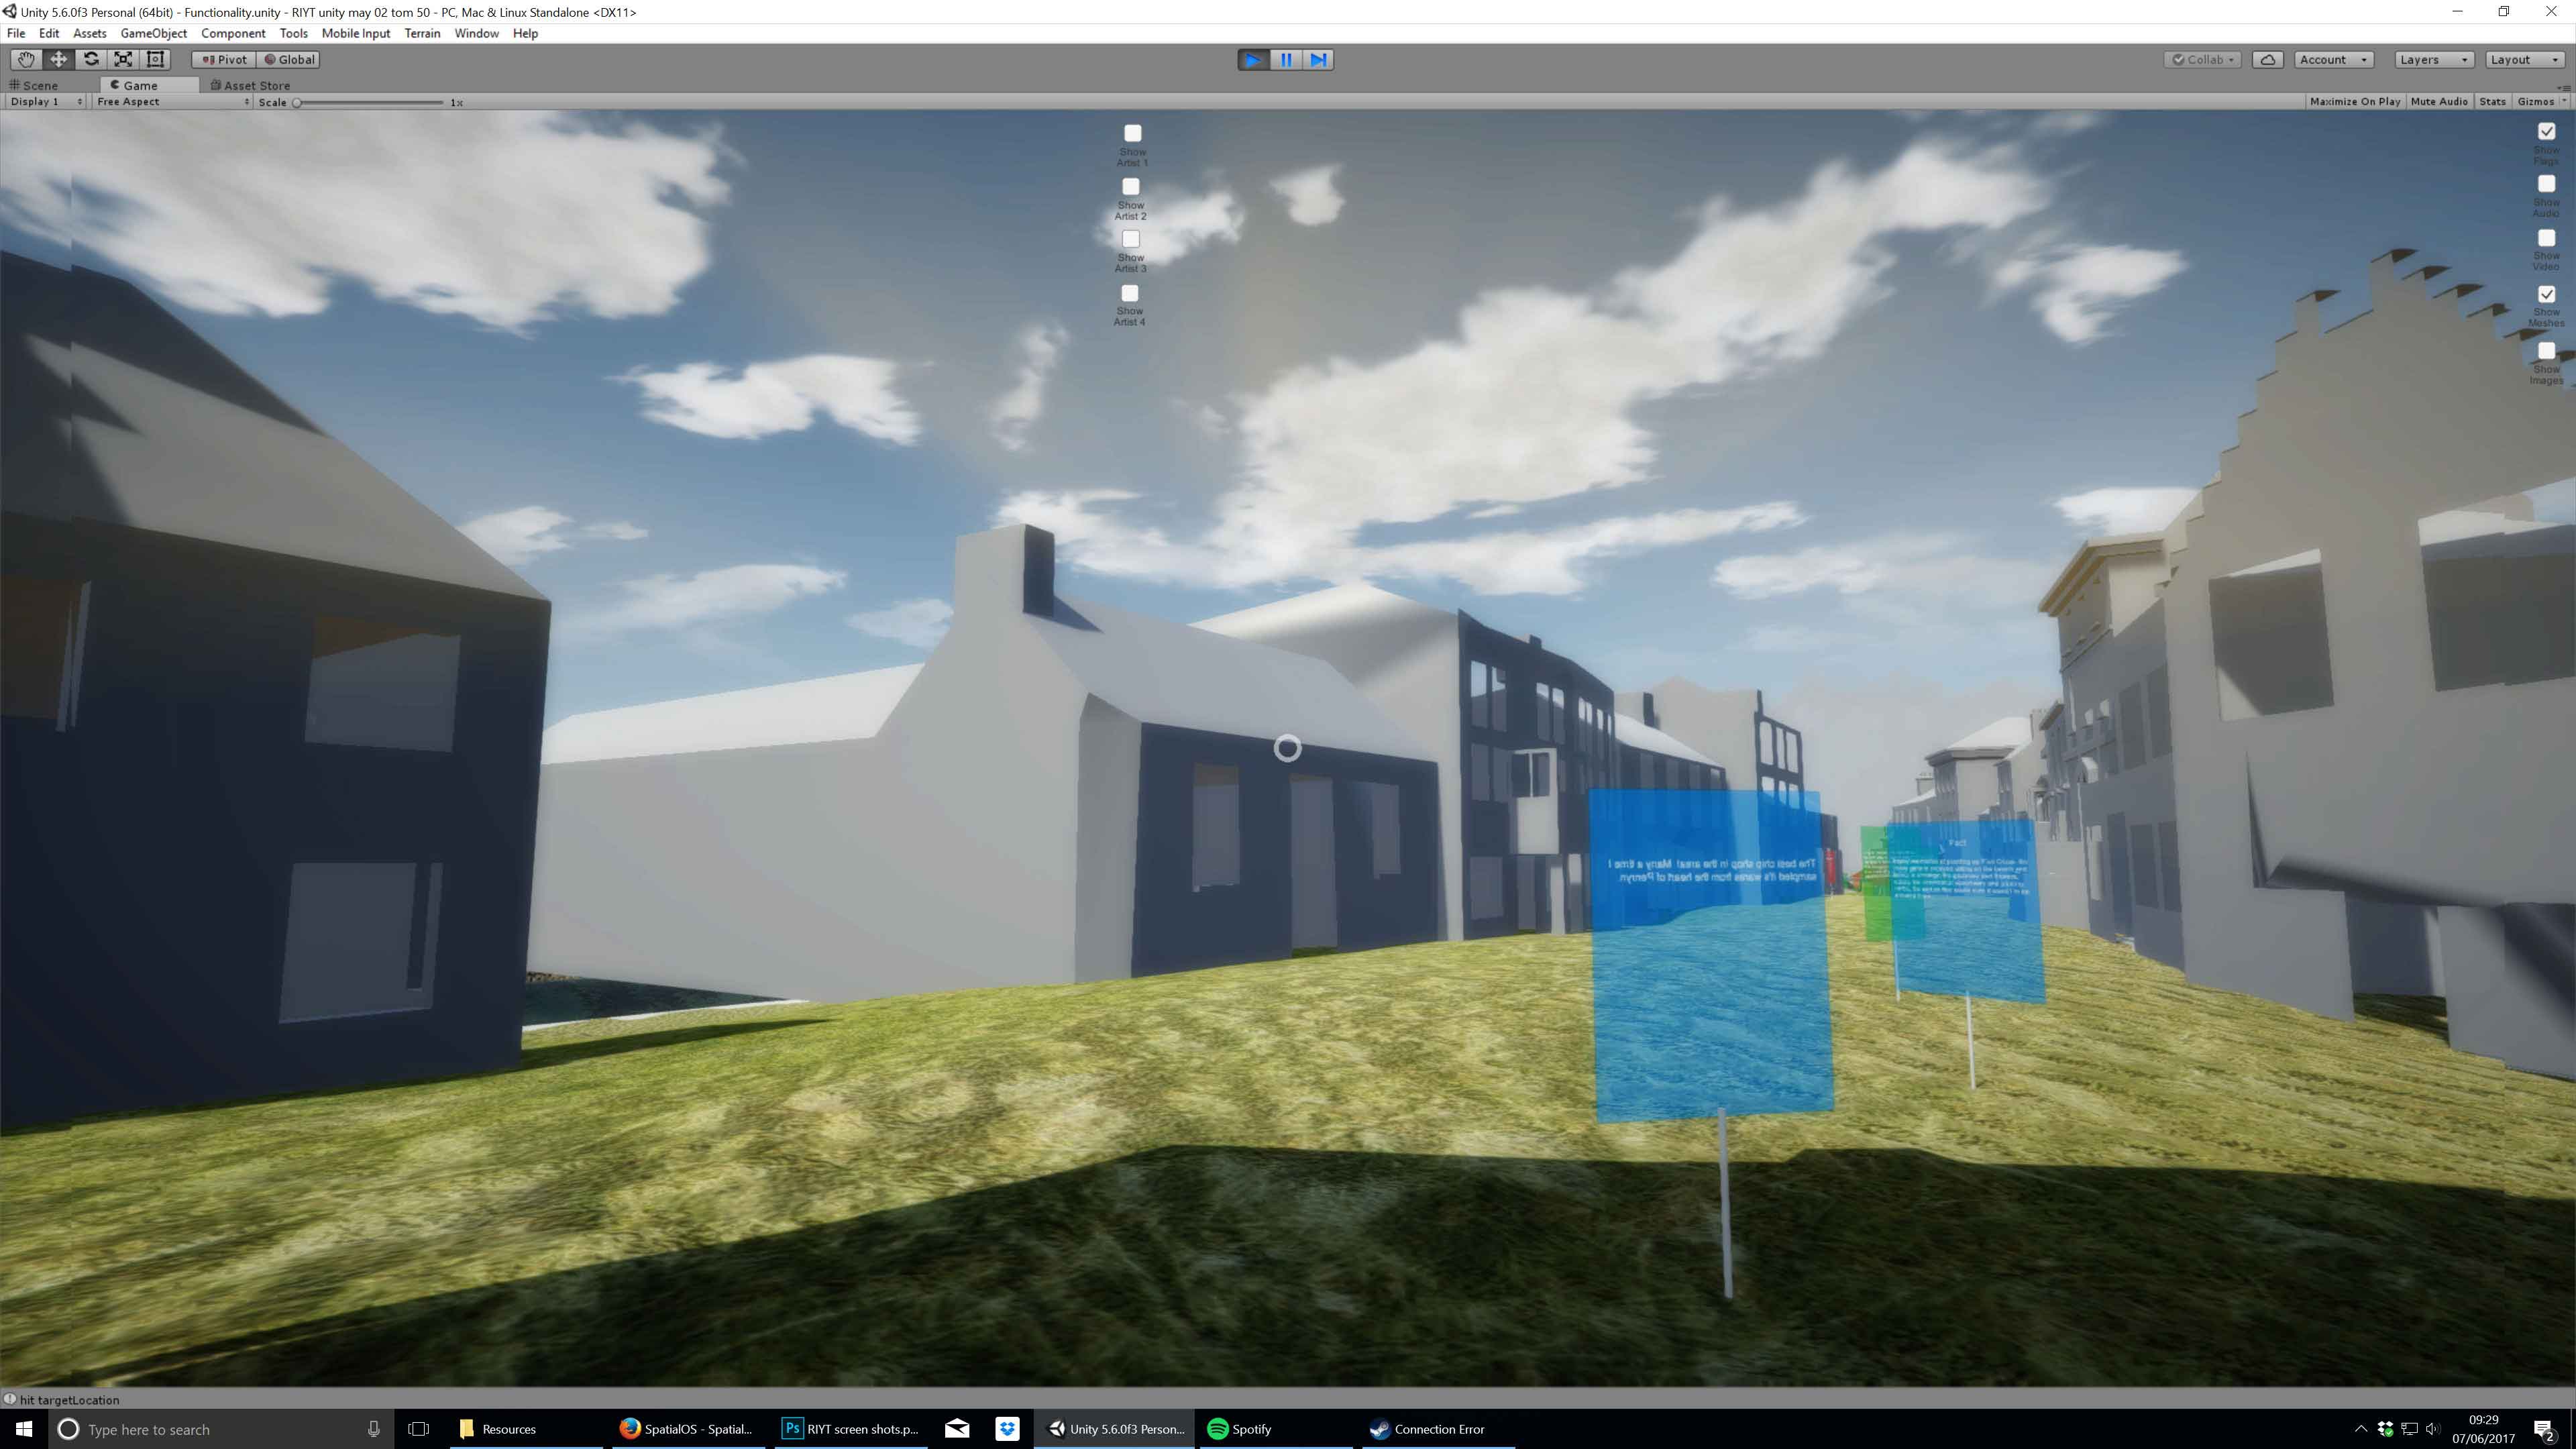Open the Layers dropdown
This screenshot has width=2576, height=1449.
2433,60
